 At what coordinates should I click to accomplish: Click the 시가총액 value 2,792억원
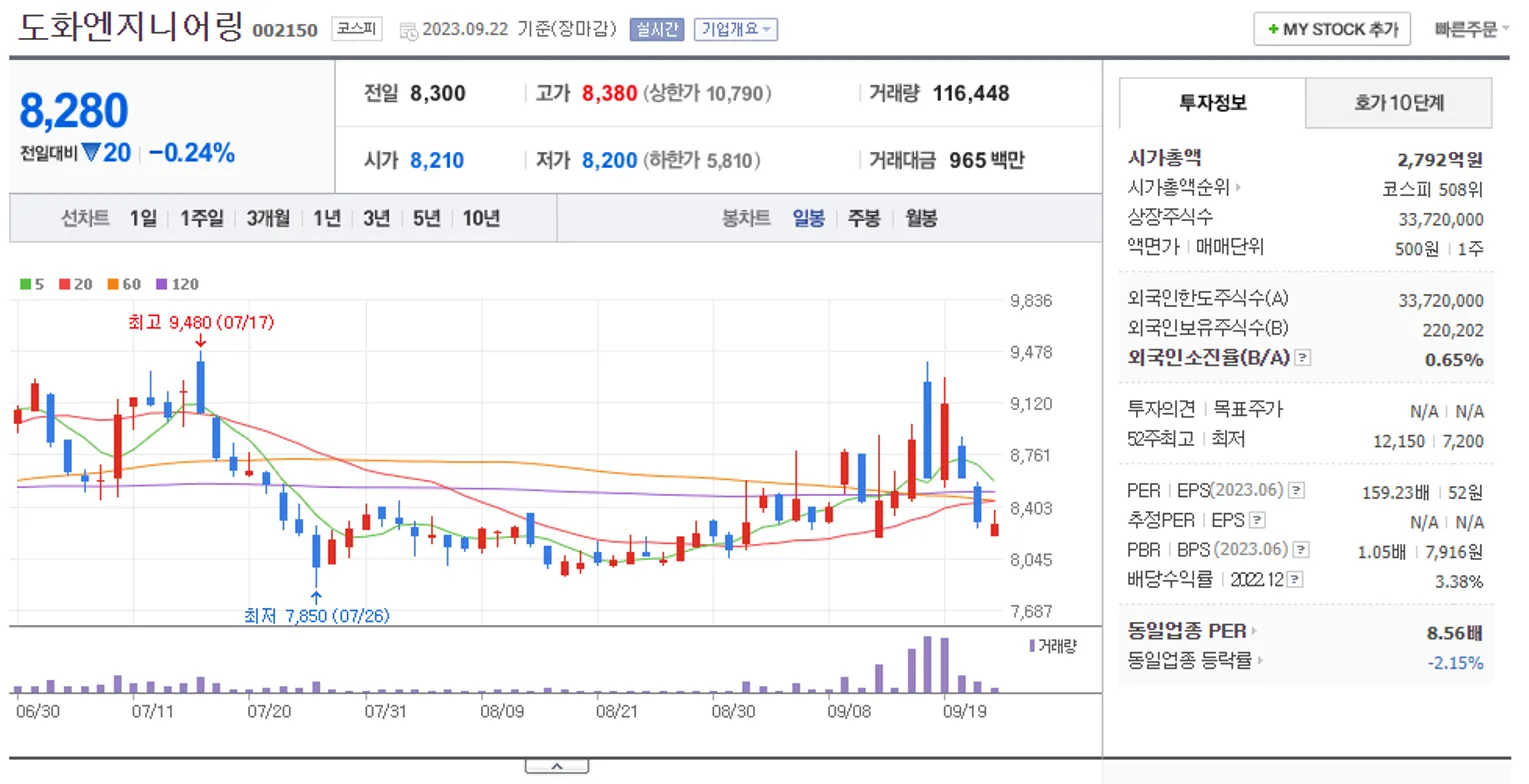click(x=1440, y=159)
